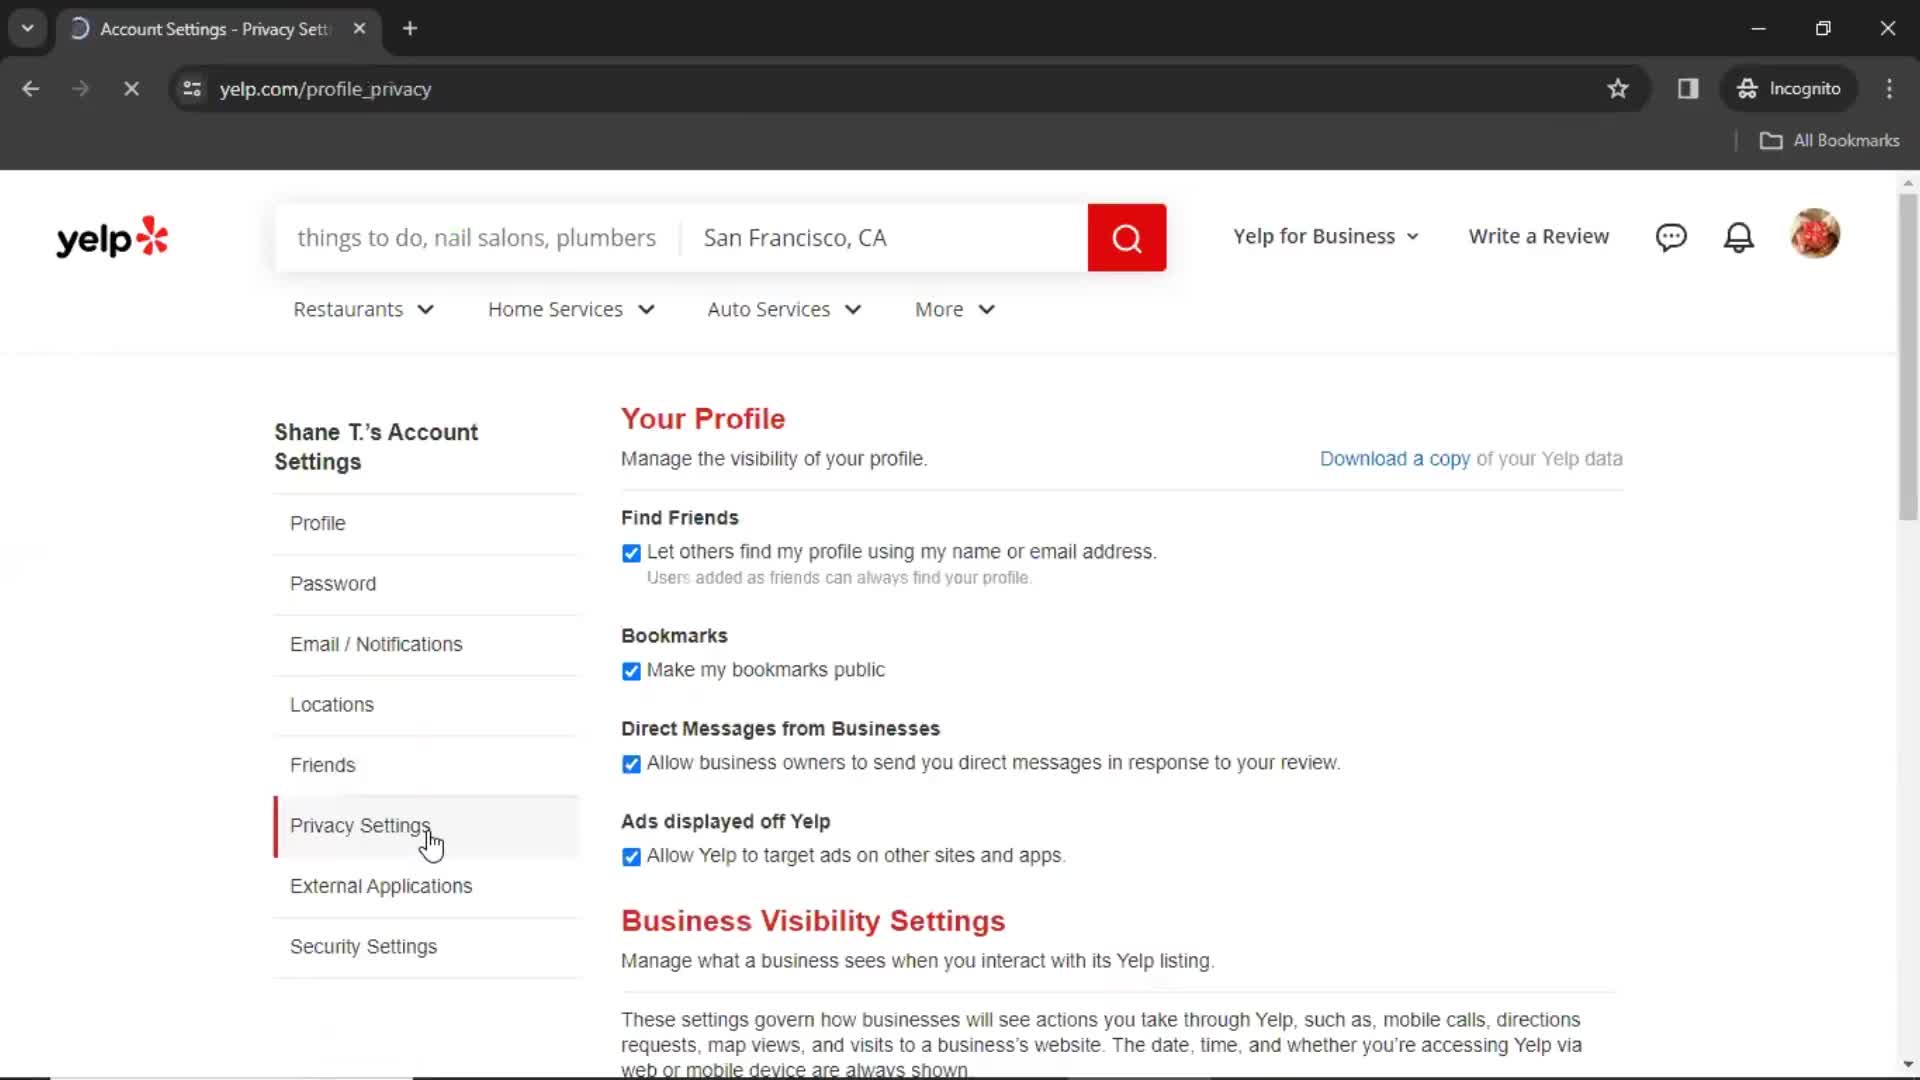Expand the Restaurants dropdown
Screen dimensions: 1920x1080
pyautogui.click(x=364, y=310)
